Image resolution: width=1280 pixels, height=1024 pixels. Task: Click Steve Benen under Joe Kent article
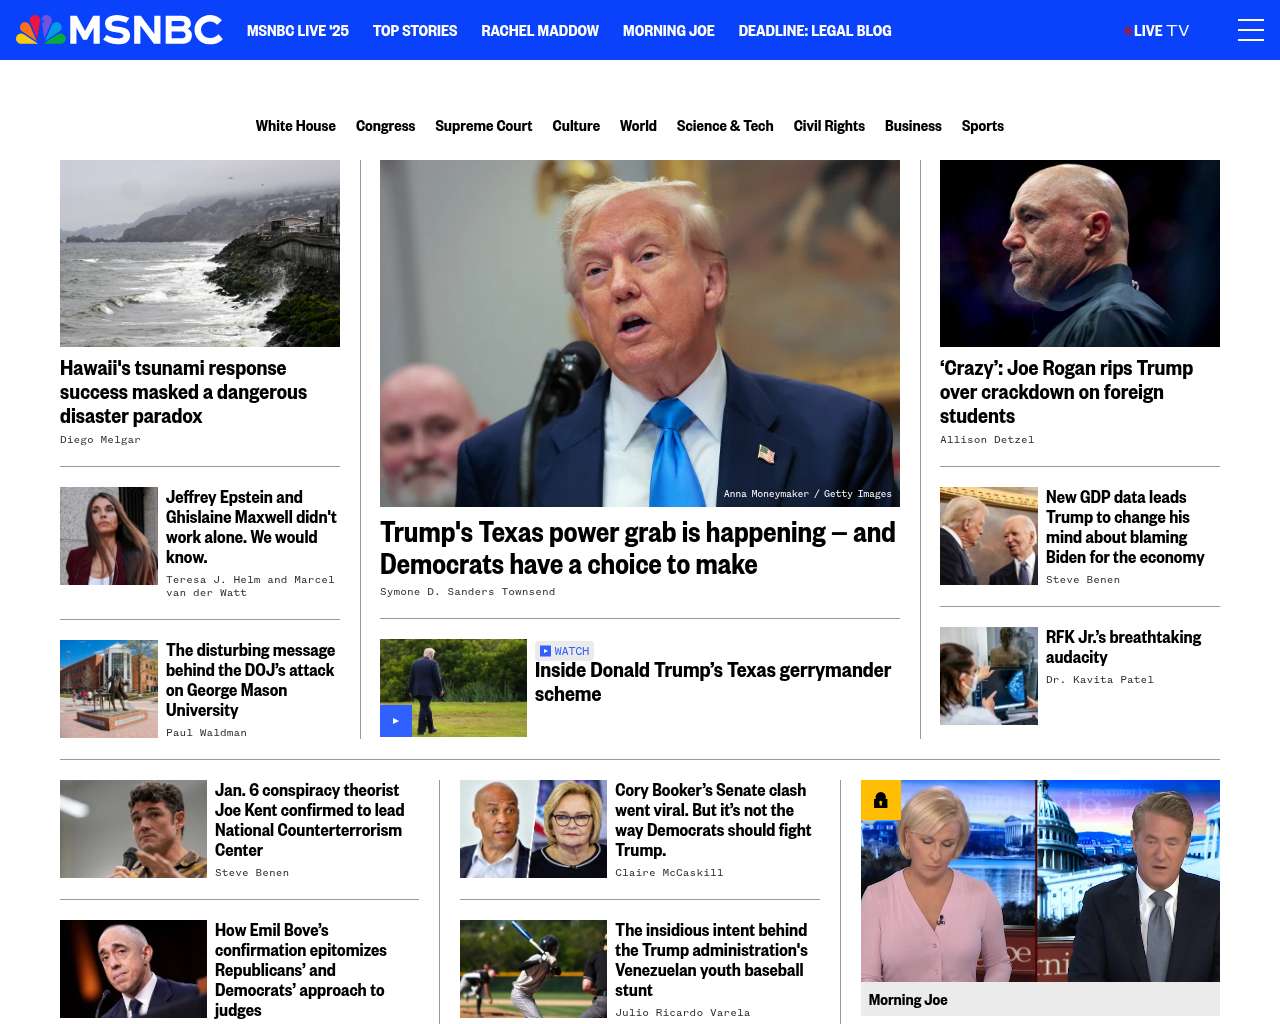(x=252, y=873)
